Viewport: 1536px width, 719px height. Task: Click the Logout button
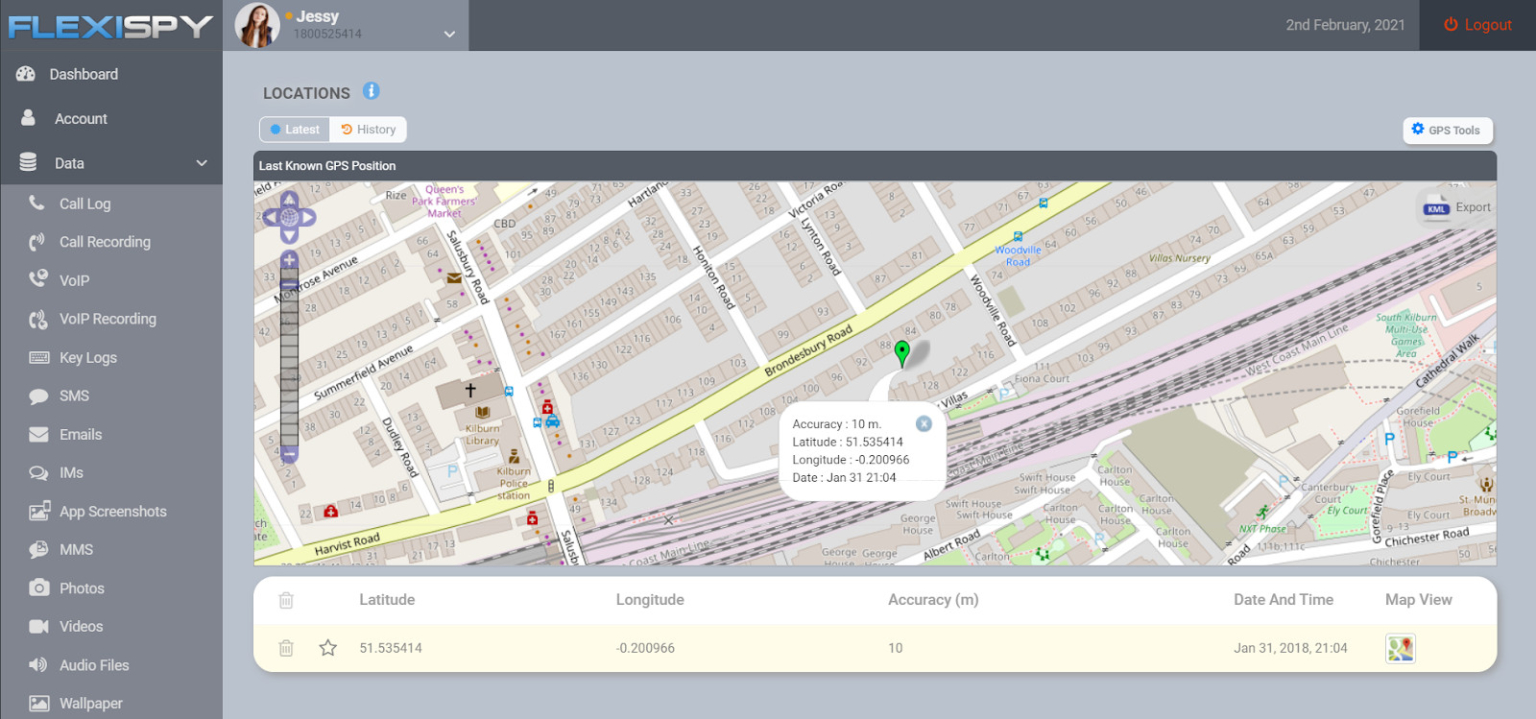(1477, 25)
